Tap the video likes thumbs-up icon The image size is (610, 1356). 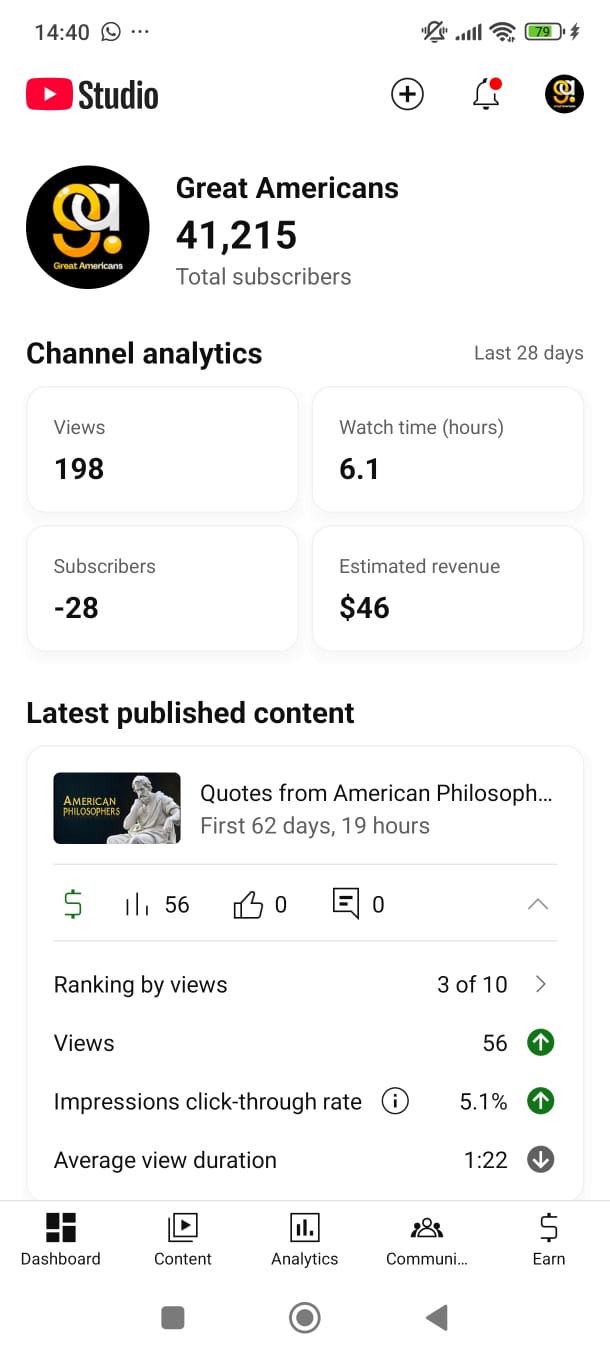(x=247, y=905)
